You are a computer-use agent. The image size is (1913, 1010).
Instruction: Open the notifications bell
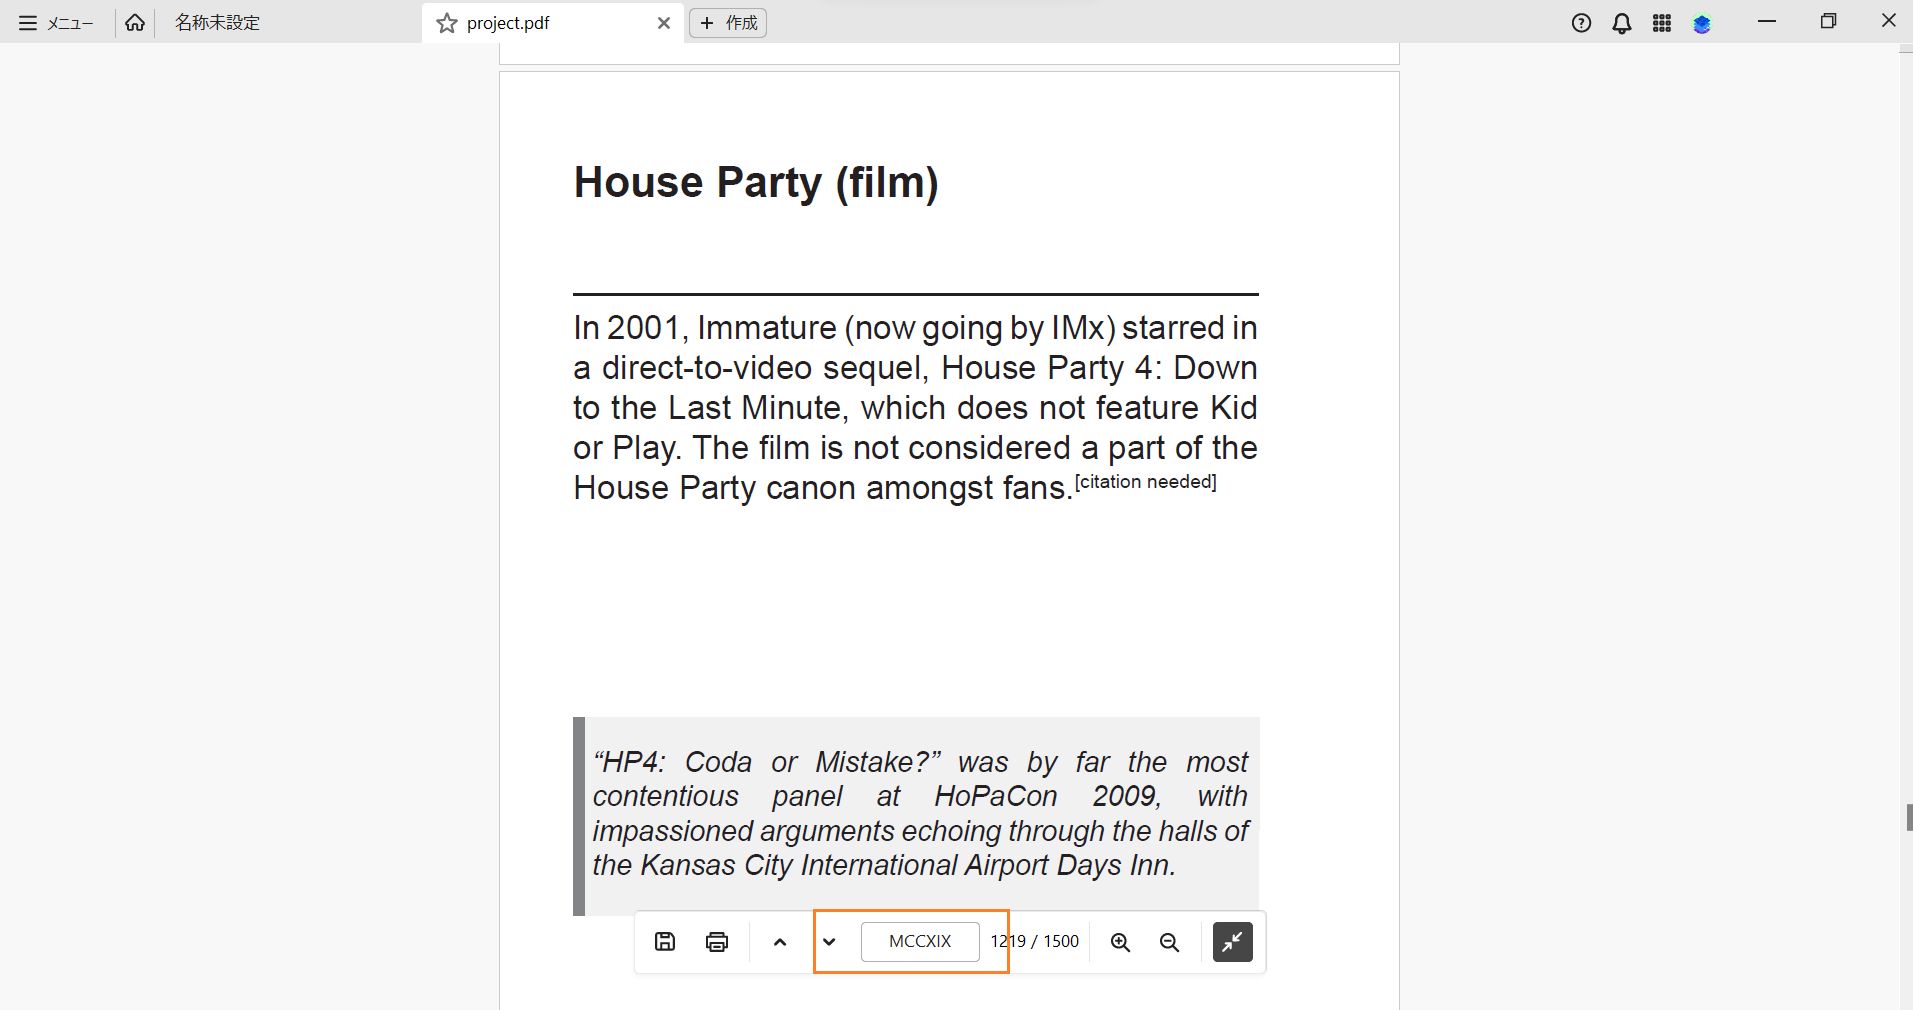click(x=1622, y=23)
